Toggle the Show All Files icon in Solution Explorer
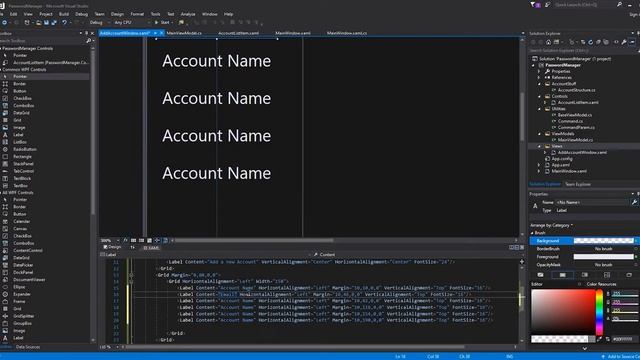The image size is (640, 360). click(x=606, y=42)
